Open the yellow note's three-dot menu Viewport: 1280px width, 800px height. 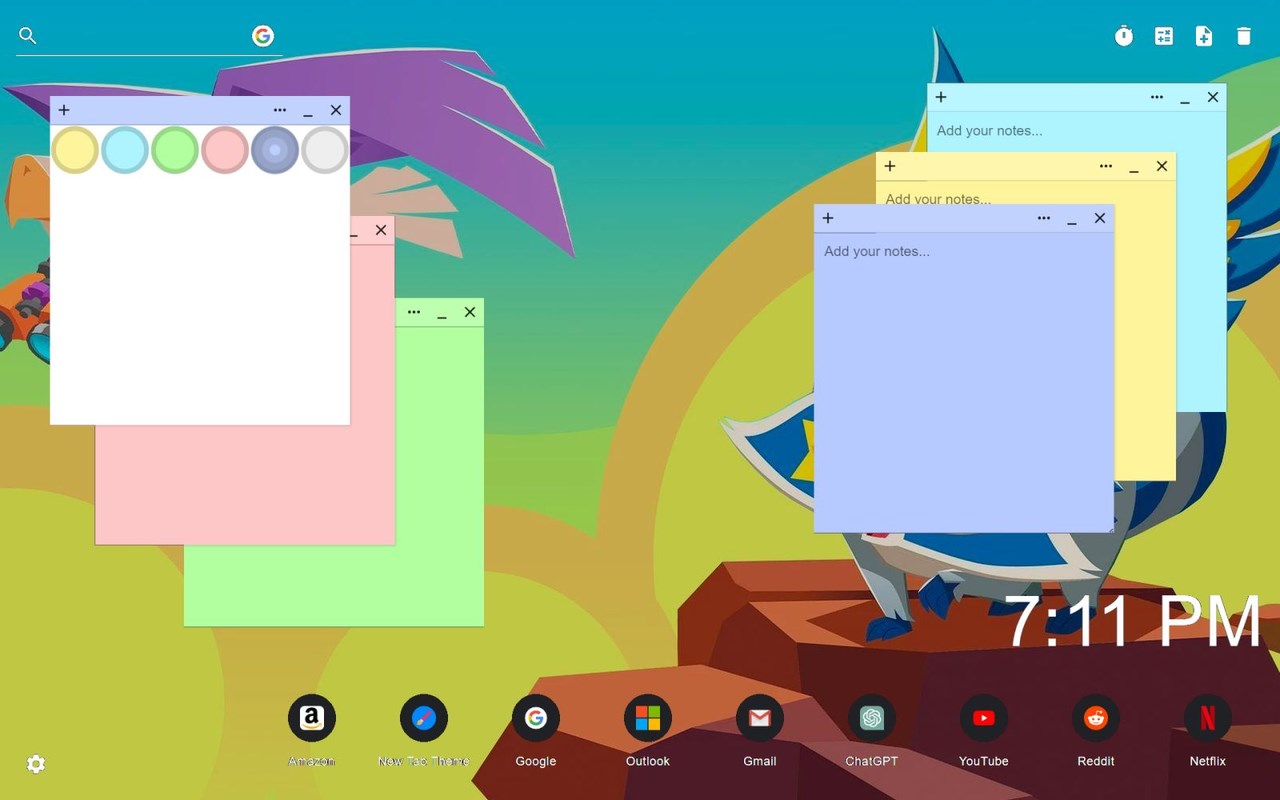point(1106,166)
